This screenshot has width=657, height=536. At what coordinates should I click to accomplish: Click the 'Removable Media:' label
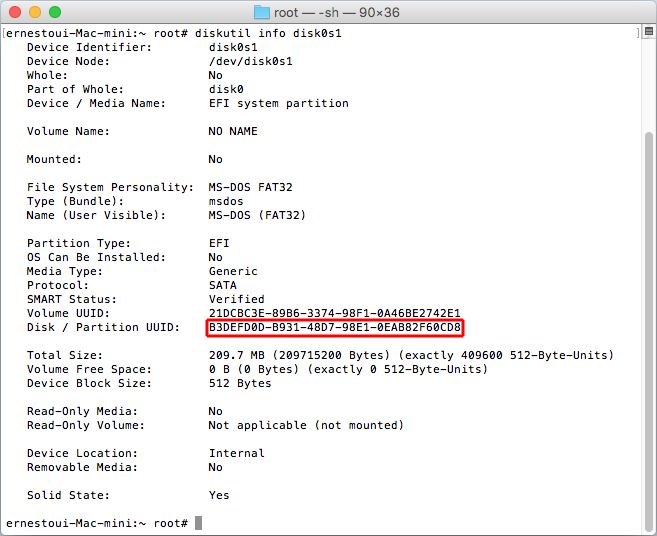pyautogui.click(x=82, y=467)
